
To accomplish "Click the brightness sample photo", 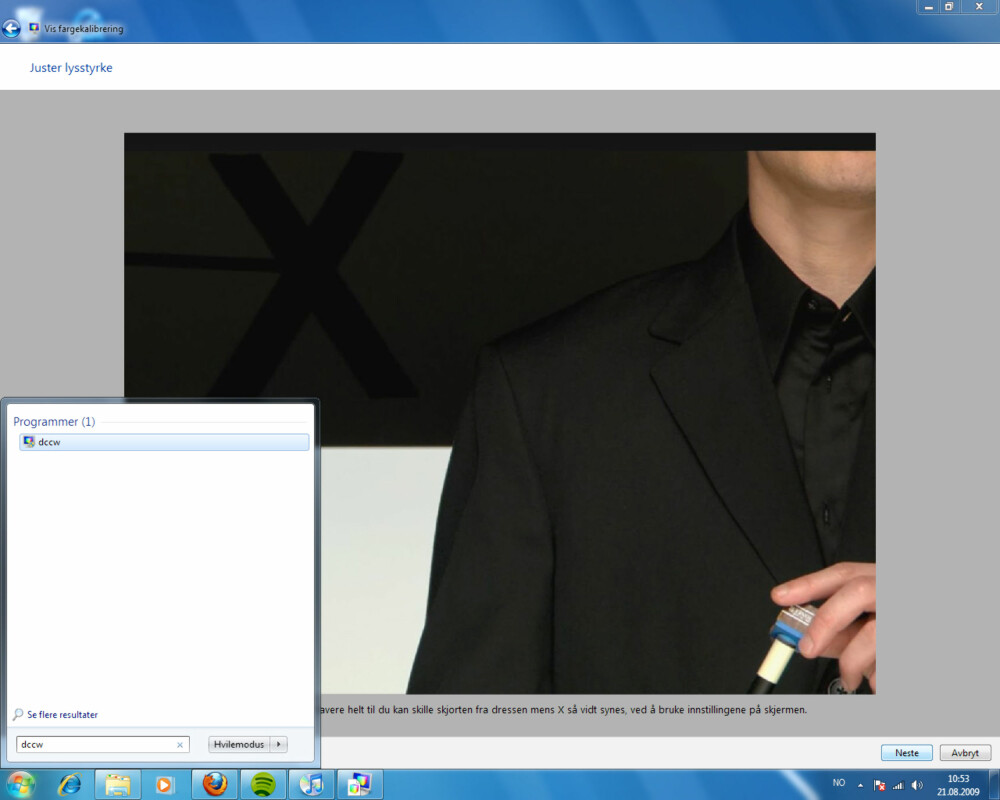I will pos(499,413).
